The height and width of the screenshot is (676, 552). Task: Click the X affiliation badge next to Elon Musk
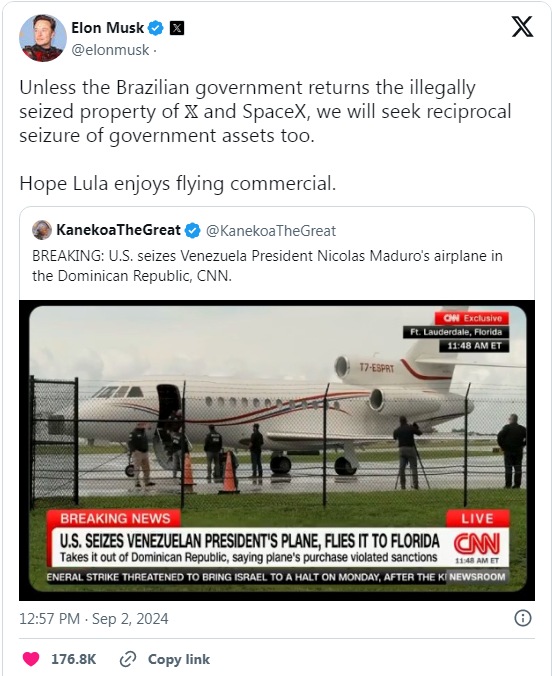tap(177, 28)
